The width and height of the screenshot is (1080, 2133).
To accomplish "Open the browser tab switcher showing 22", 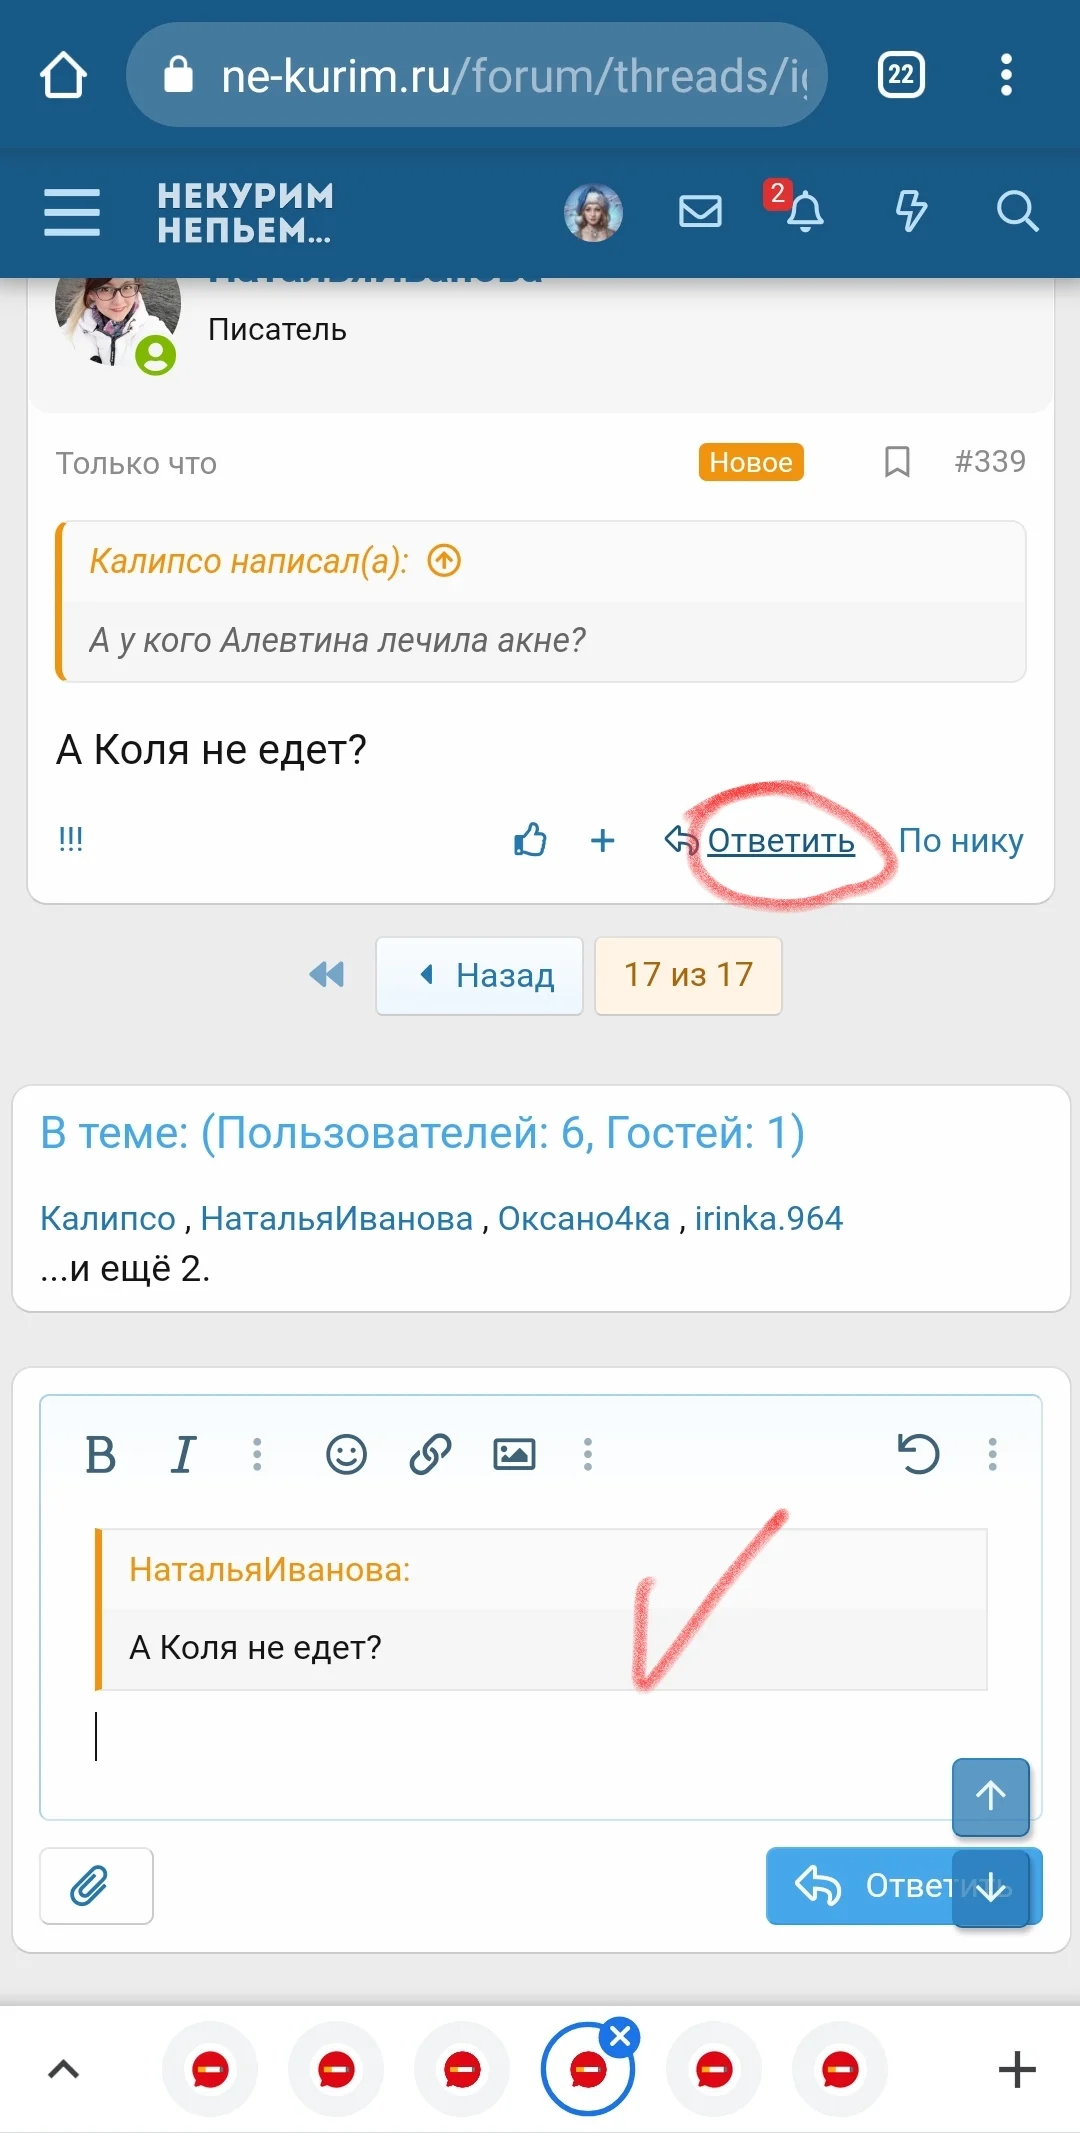I will [x=899, y=74].
